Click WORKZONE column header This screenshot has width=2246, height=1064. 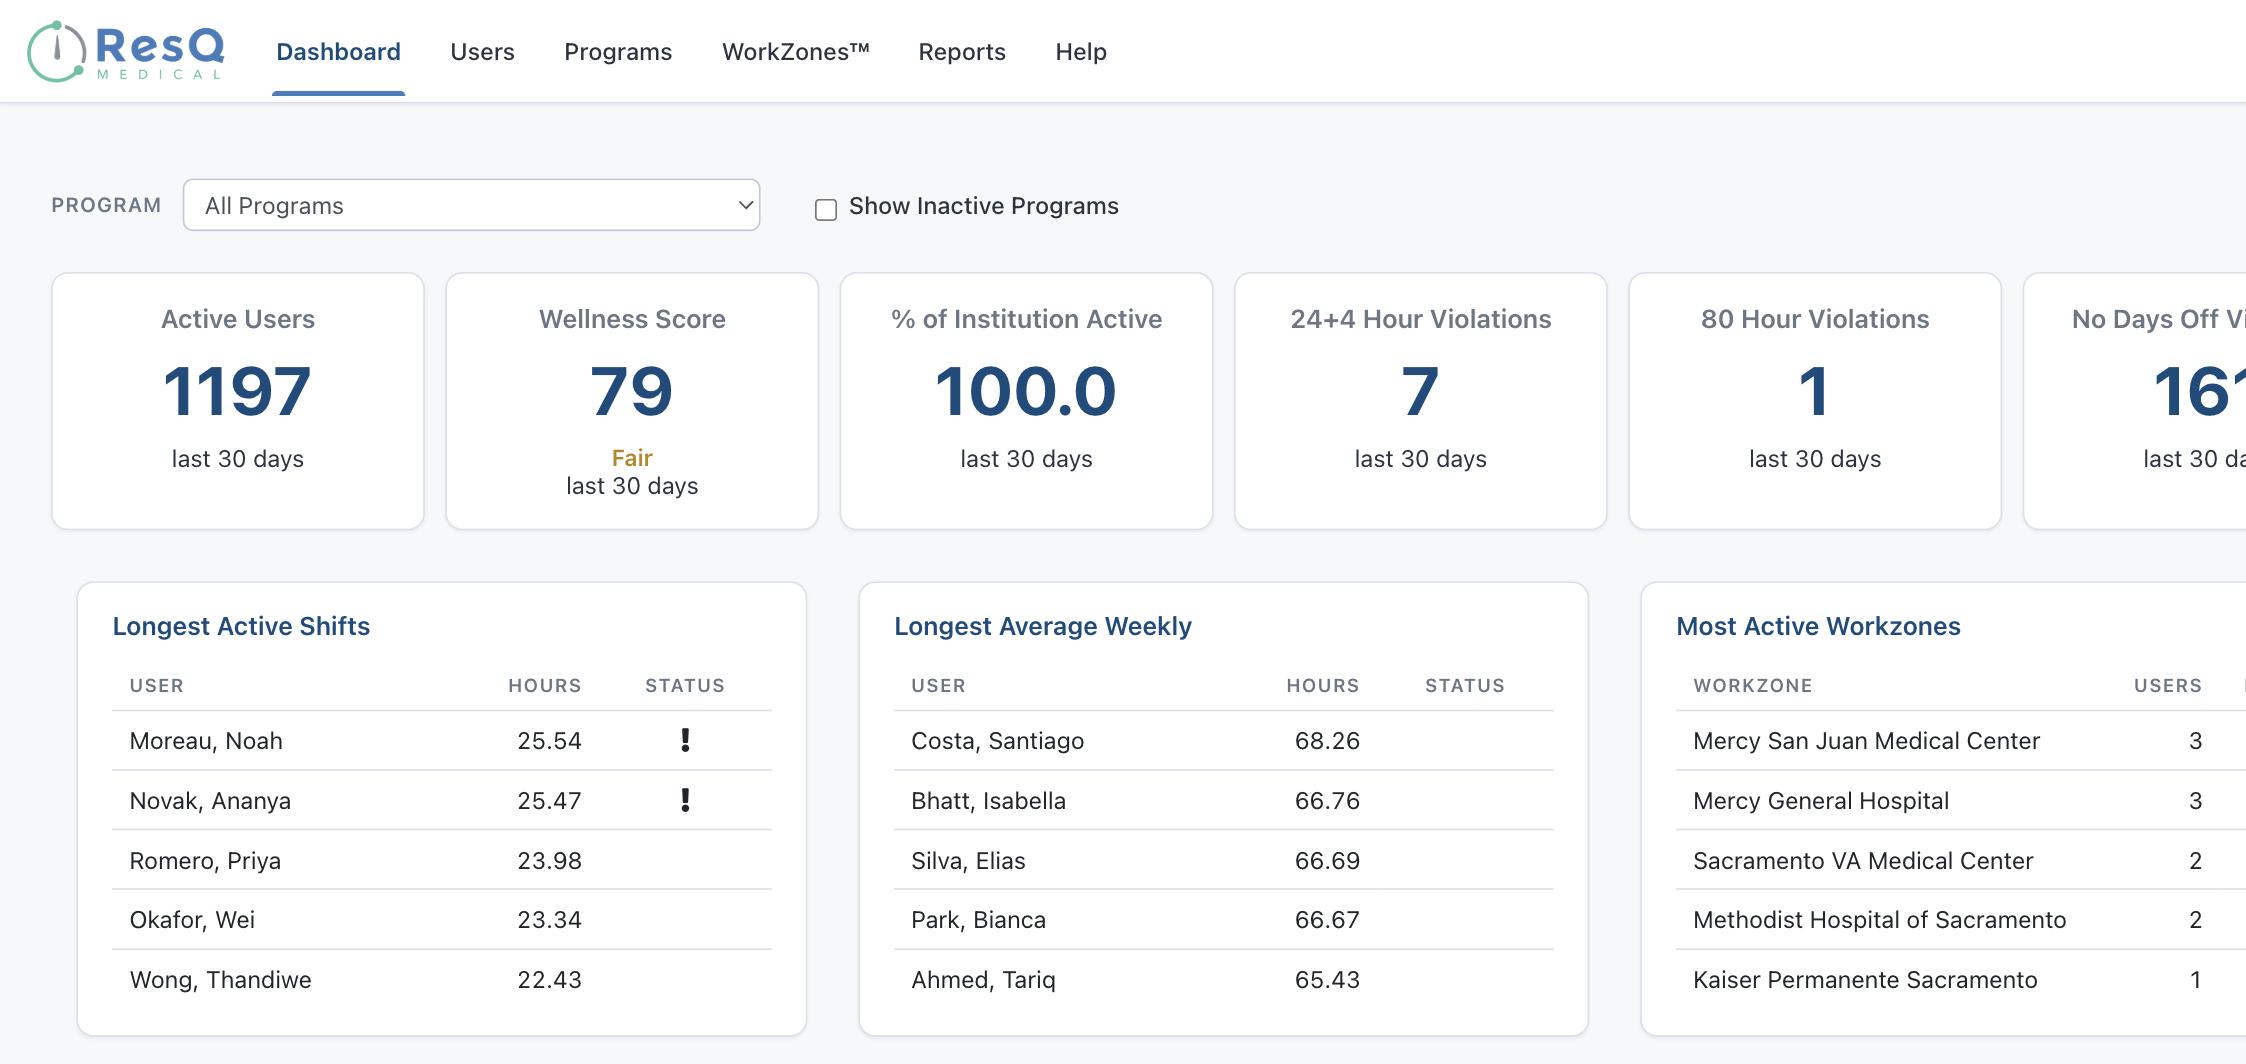pos(1753,685)
